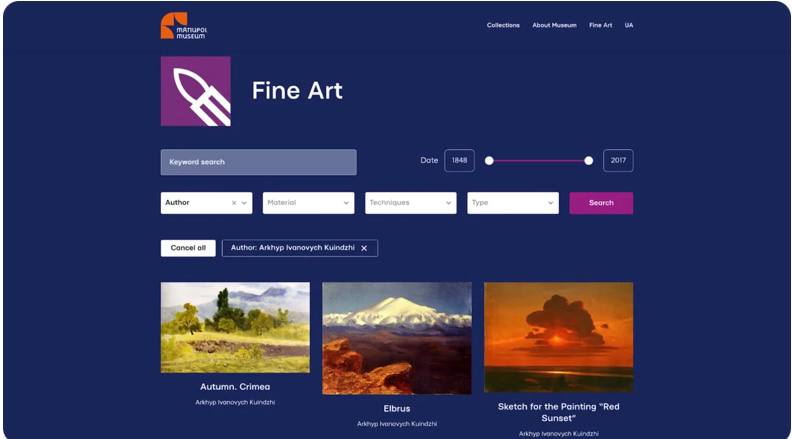Click the purple Fine Art brush icon

click(x=195, y=91)
